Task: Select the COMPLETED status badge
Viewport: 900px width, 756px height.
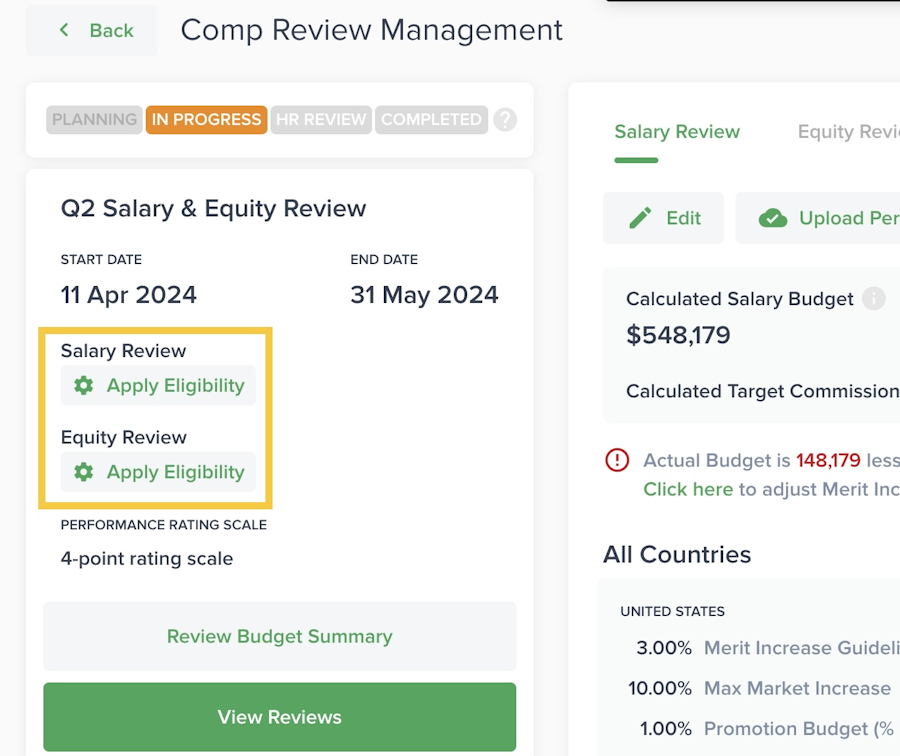Action: click(431, 120)
